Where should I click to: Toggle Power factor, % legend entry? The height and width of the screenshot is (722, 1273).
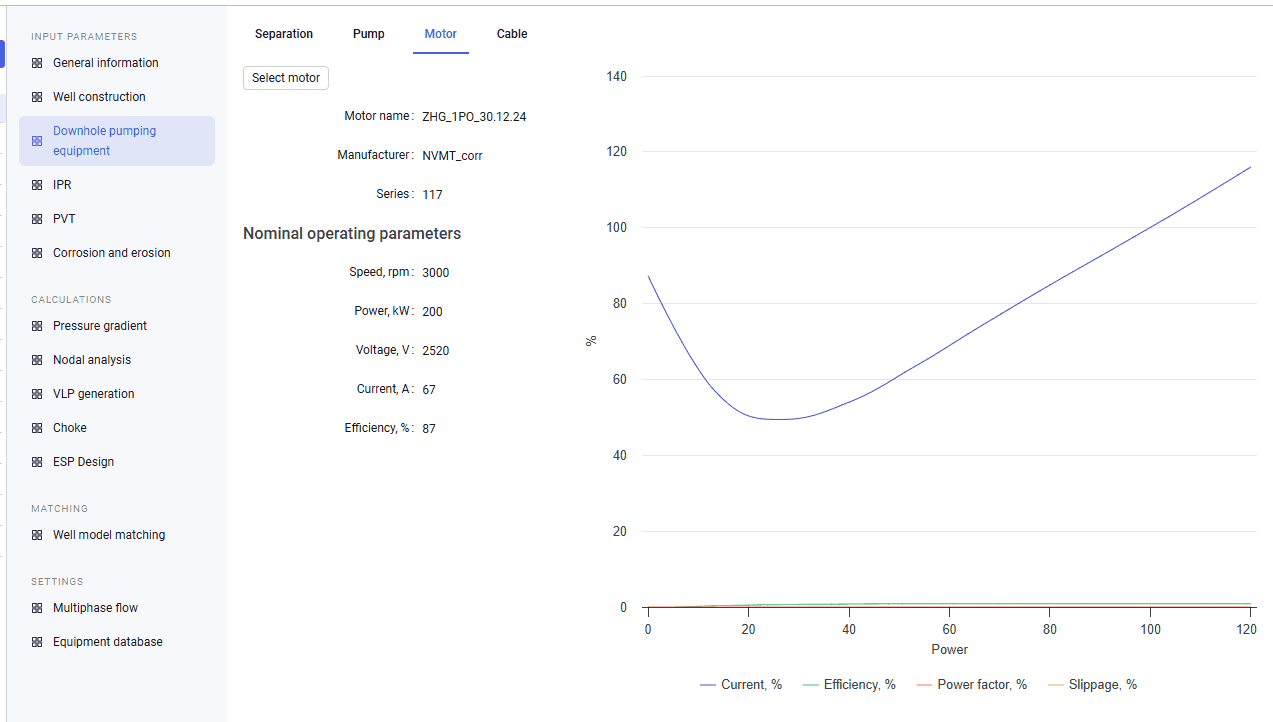(972, 685)
